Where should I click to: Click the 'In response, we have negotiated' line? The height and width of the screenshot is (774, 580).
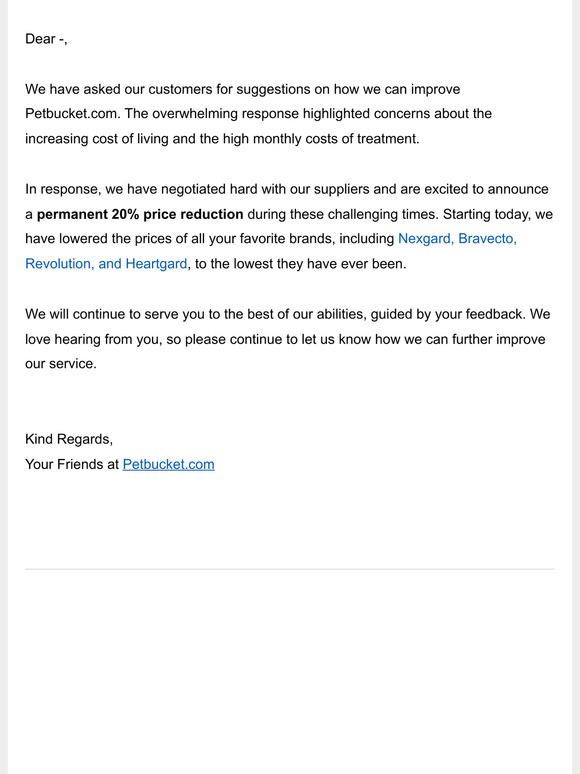(x=287, y=190)
